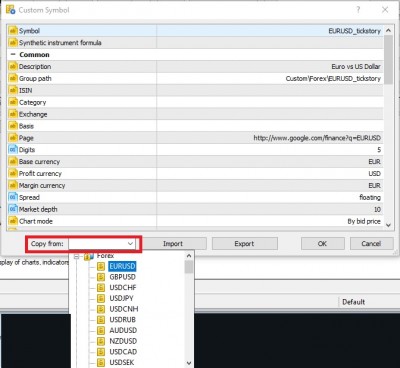The width and height of the screenshot is (400, 368).
Task: Click the Synthetic instrument formula row icon
Action: [13, 43]
